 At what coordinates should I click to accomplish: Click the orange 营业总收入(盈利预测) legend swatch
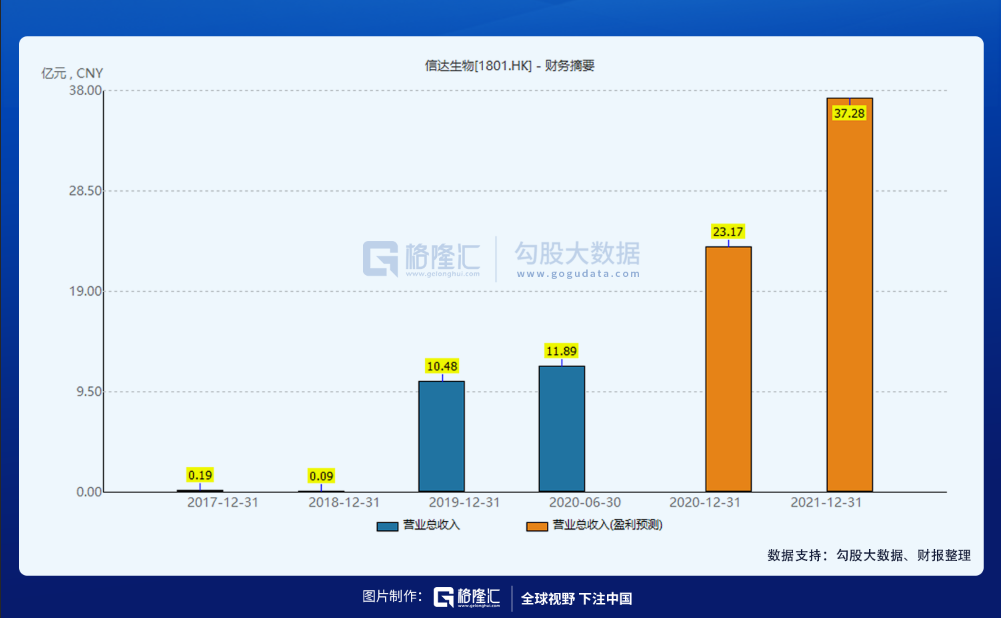click(x=537, y=526)
